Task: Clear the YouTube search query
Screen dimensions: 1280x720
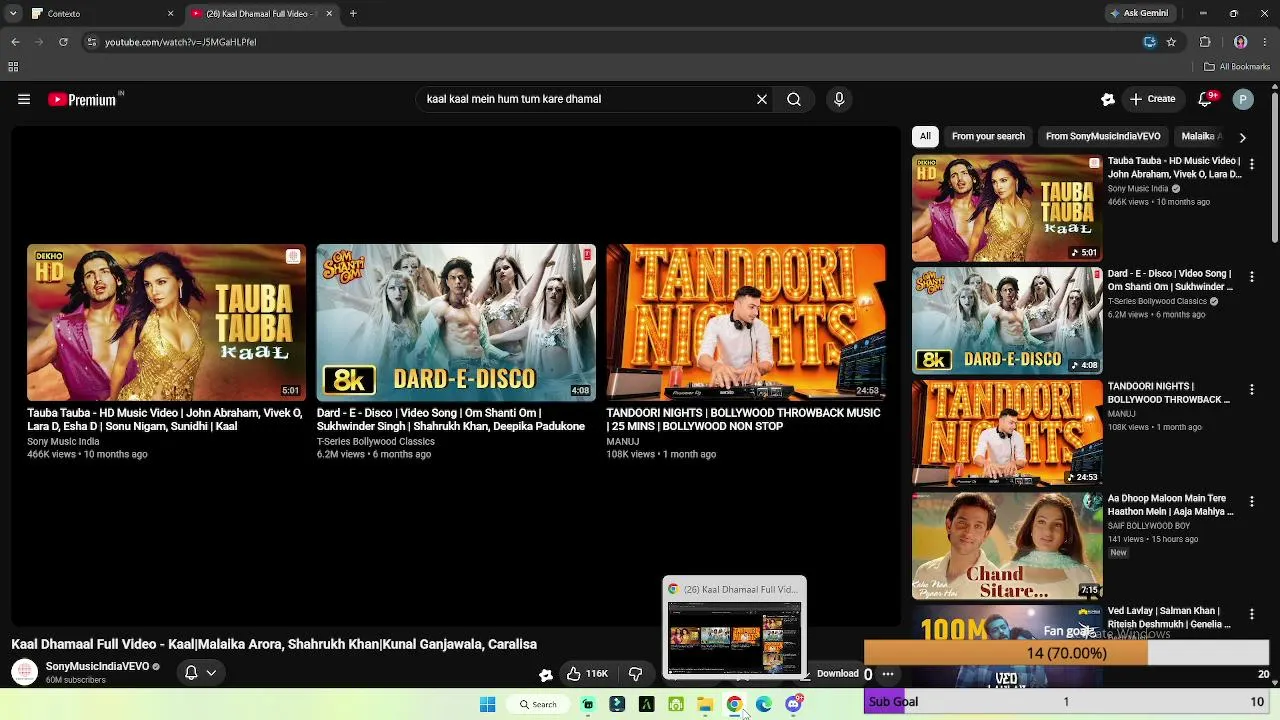Action: (x=762, y=99)
